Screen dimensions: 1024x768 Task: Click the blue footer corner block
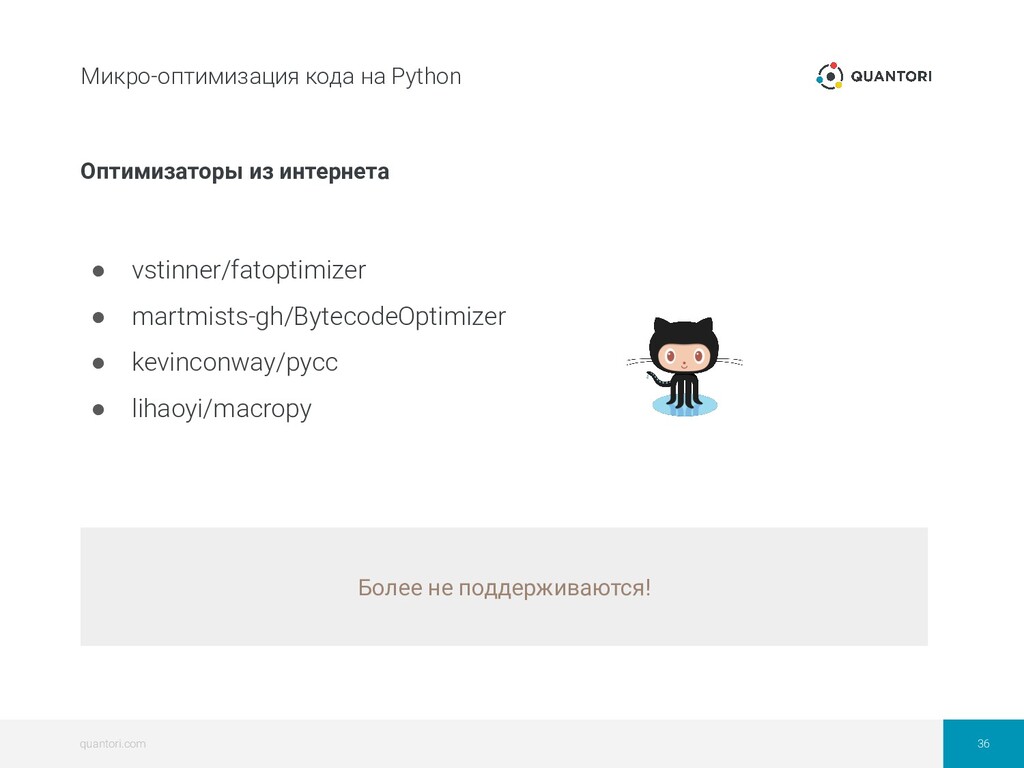coord(983,744)
